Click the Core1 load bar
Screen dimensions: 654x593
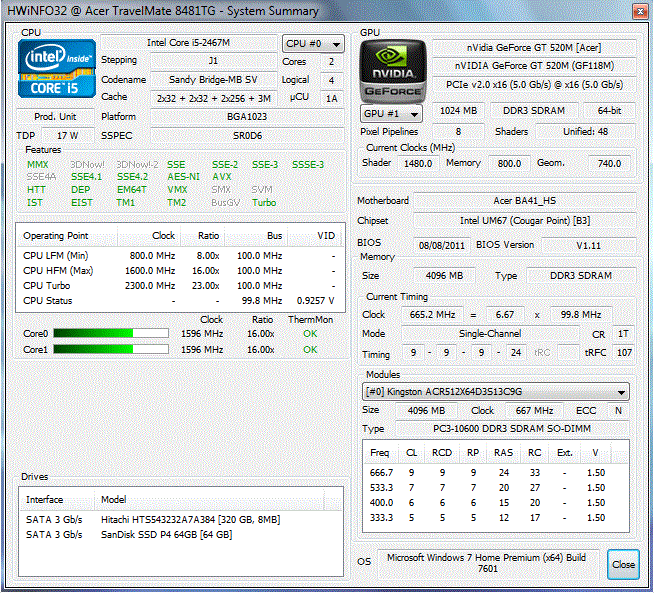(111, 349)
